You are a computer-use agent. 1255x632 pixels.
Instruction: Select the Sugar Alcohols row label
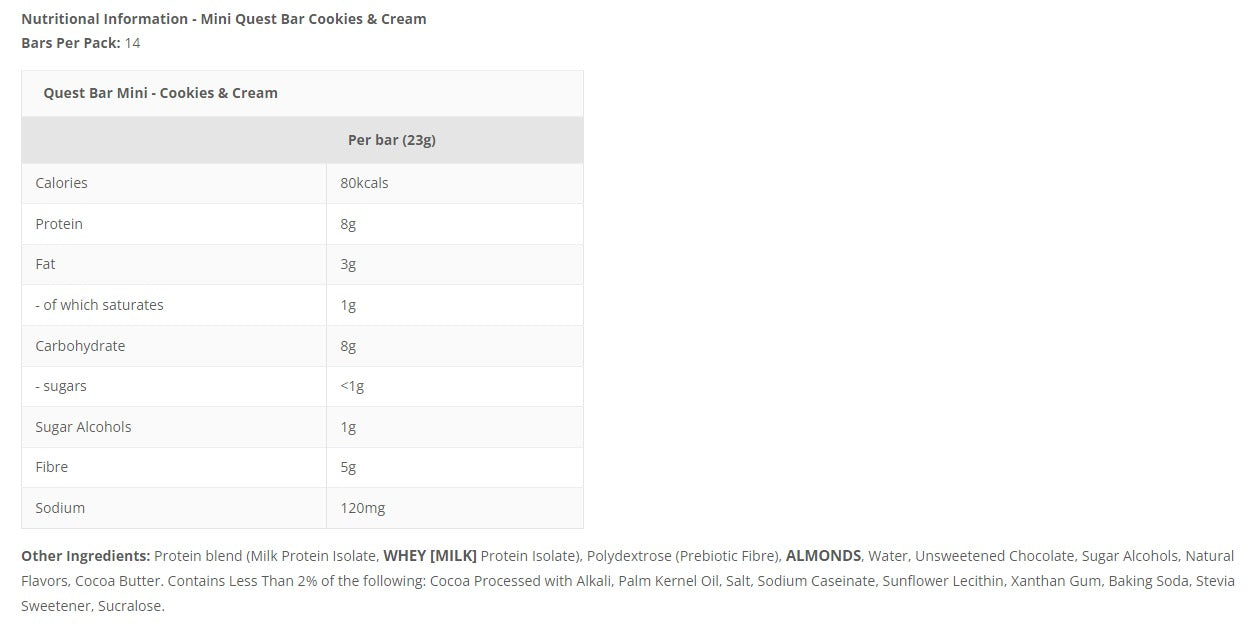click(x=83, y=427)
